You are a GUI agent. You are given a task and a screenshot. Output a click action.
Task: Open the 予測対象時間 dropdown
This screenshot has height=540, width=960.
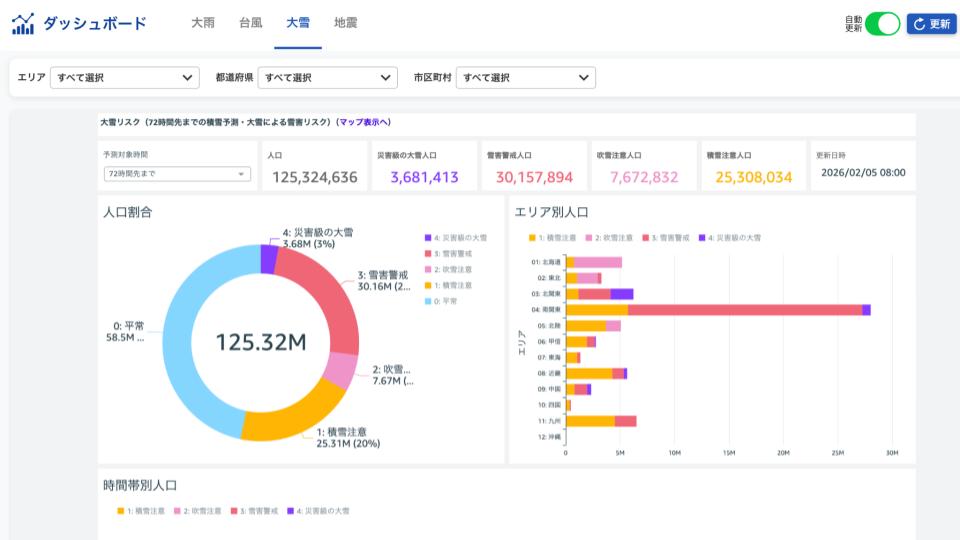point(176,174)
